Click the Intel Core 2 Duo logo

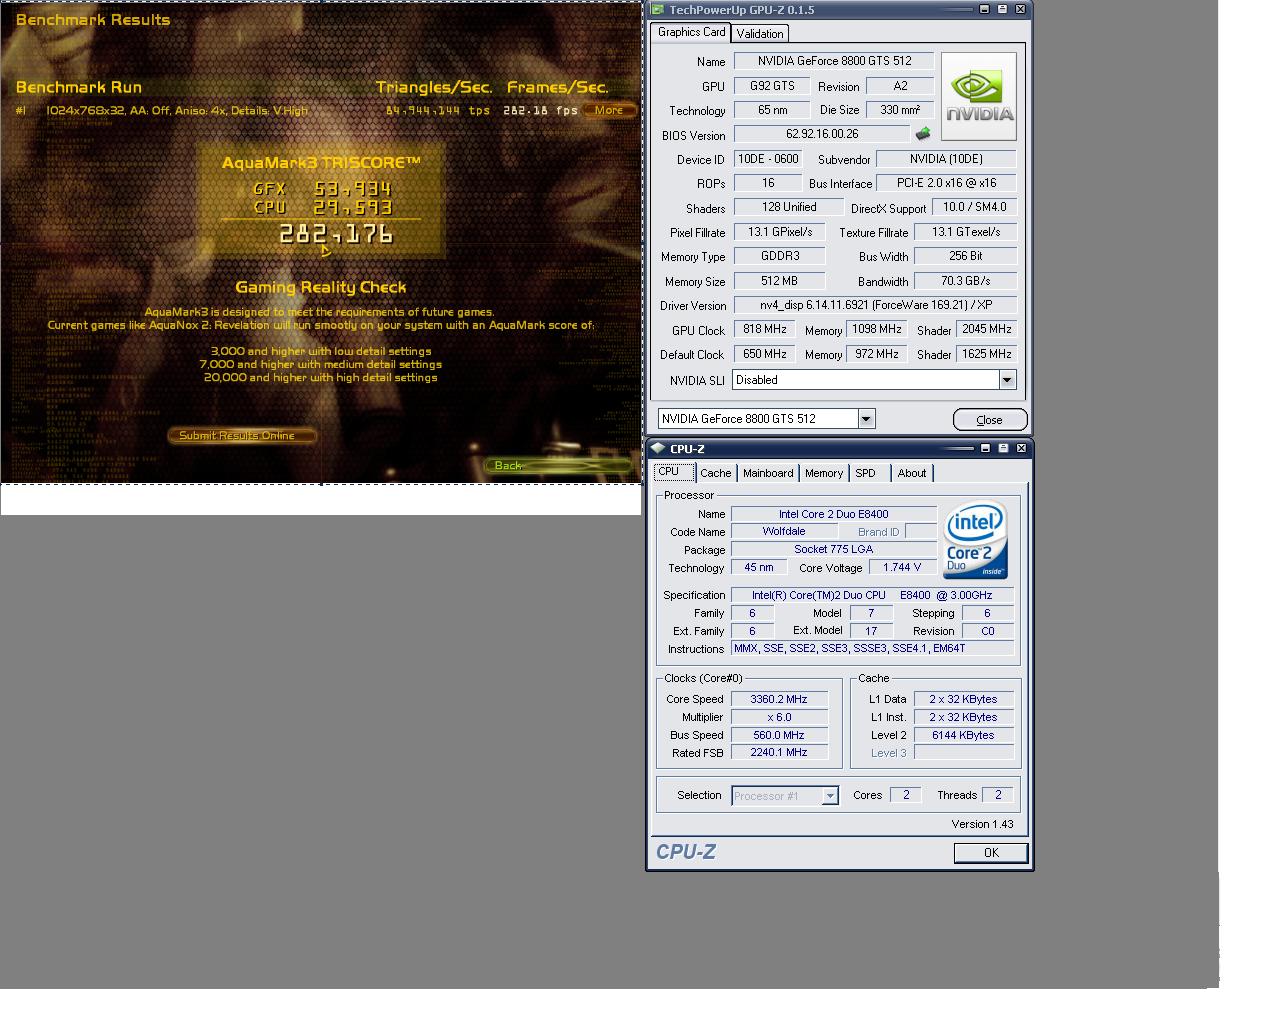click(x=975, y=540)
